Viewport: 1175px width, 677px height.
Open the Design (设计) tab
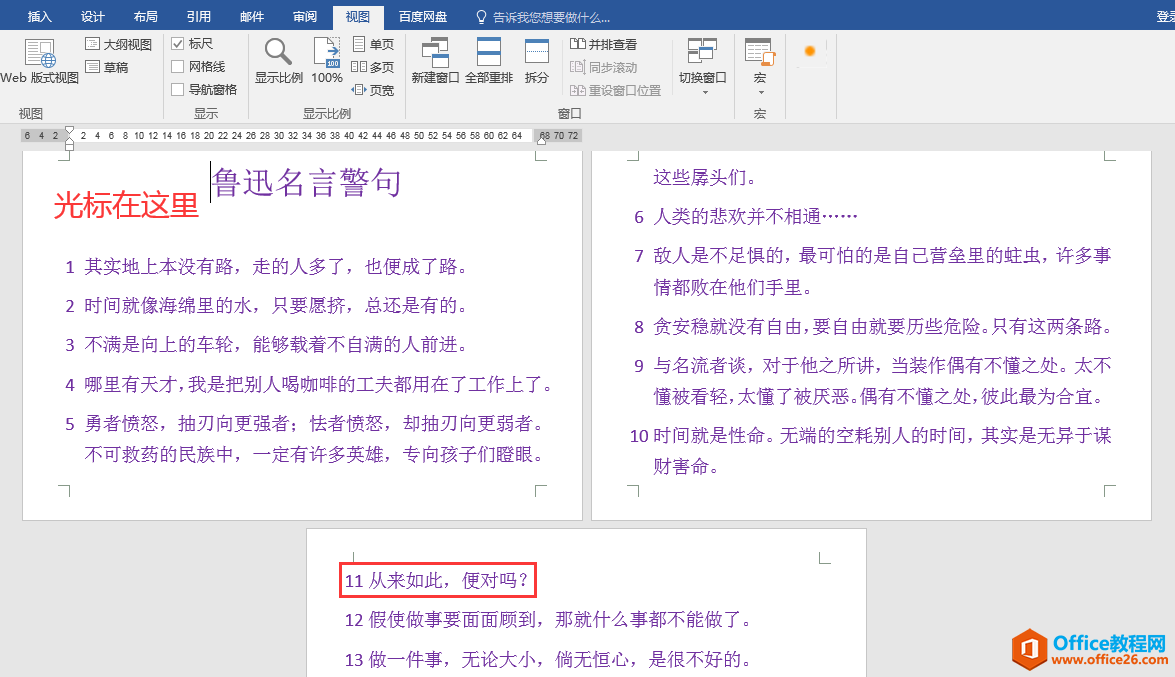(x=93, y=16)
